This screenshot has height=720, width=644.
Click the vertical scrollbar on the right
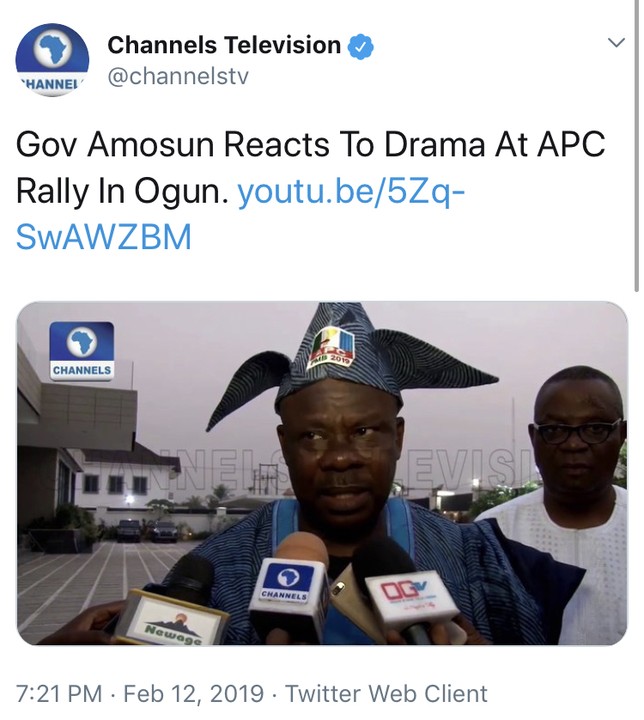coord(637,145)
